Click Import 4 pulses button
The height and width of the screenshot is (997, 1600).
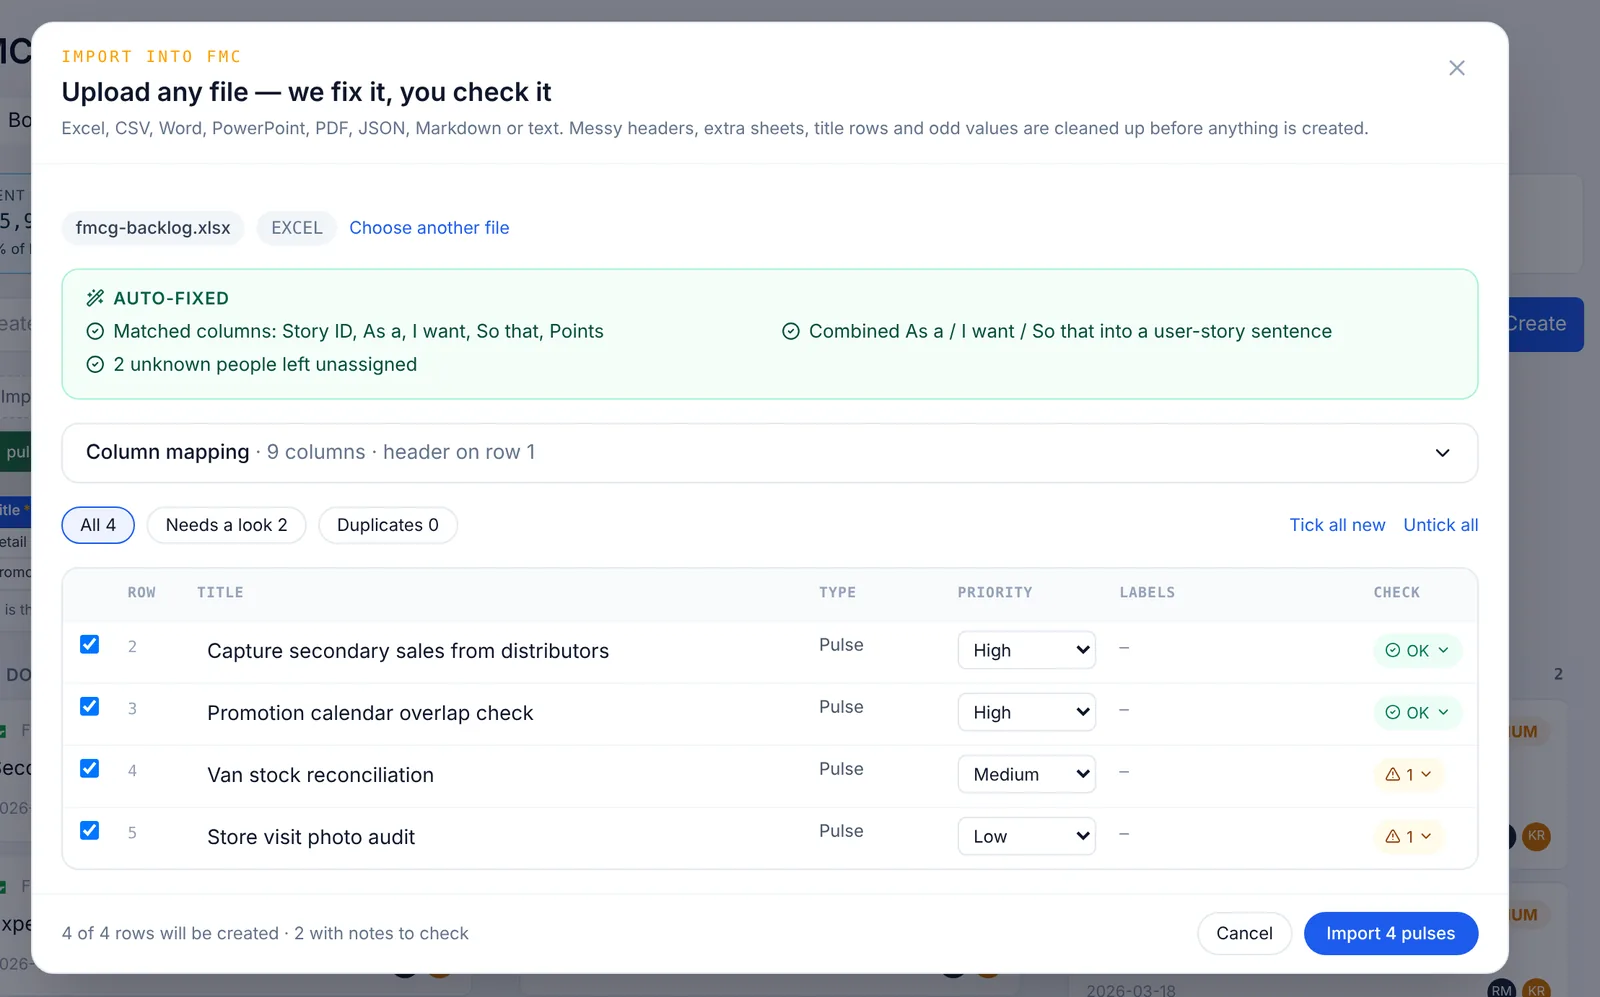1391,933
